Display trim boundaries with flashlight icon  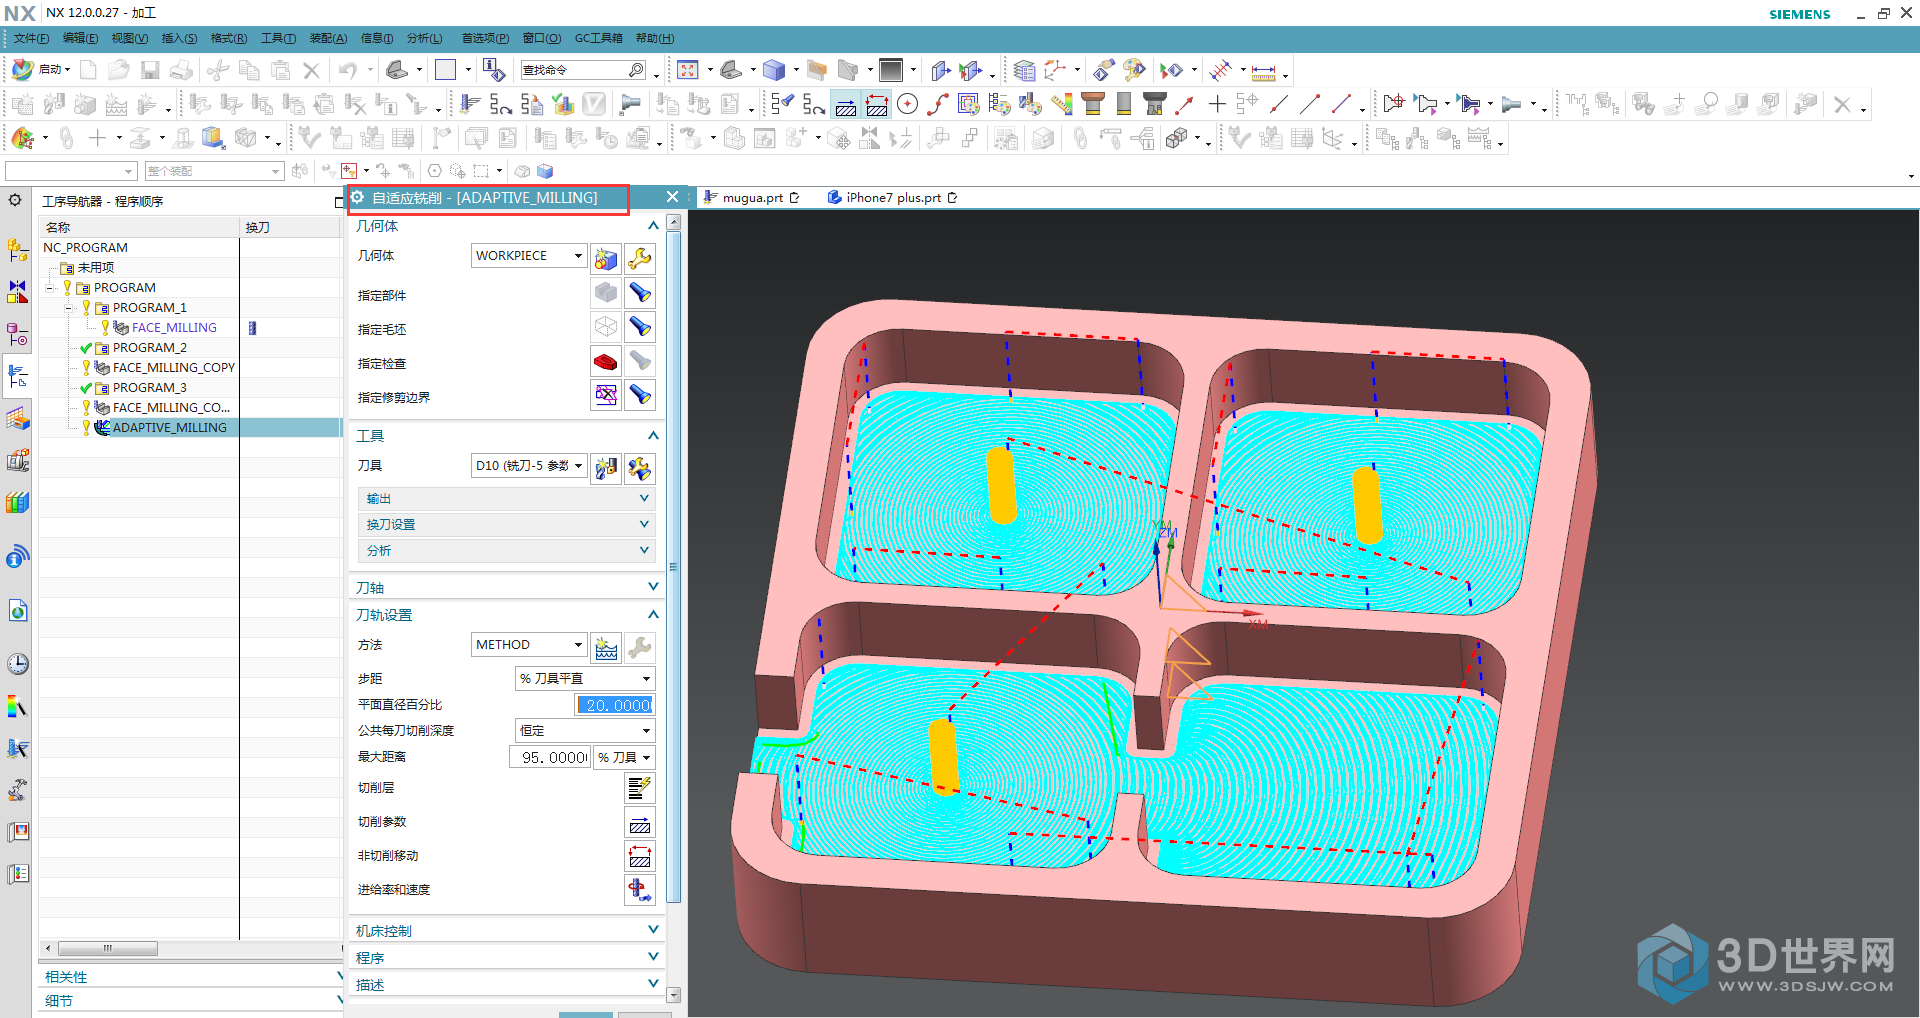(x=640, y=396)
